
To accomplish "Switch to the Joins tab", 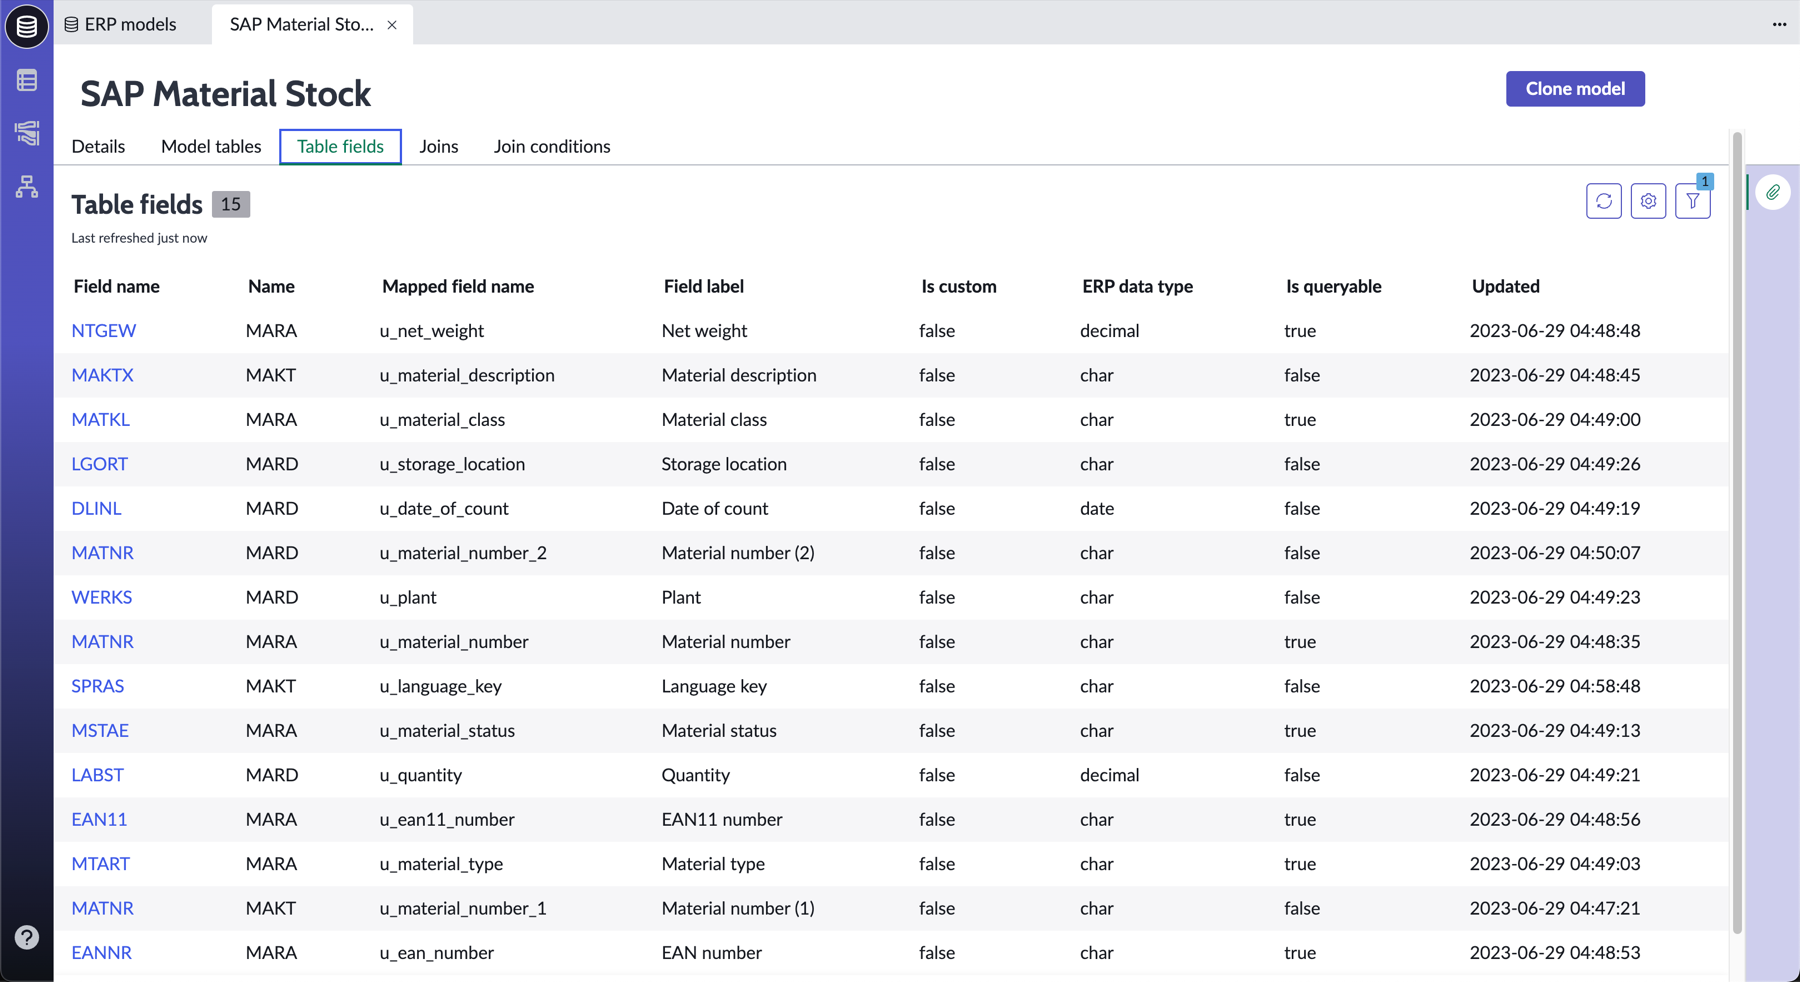I will point(439,146).
